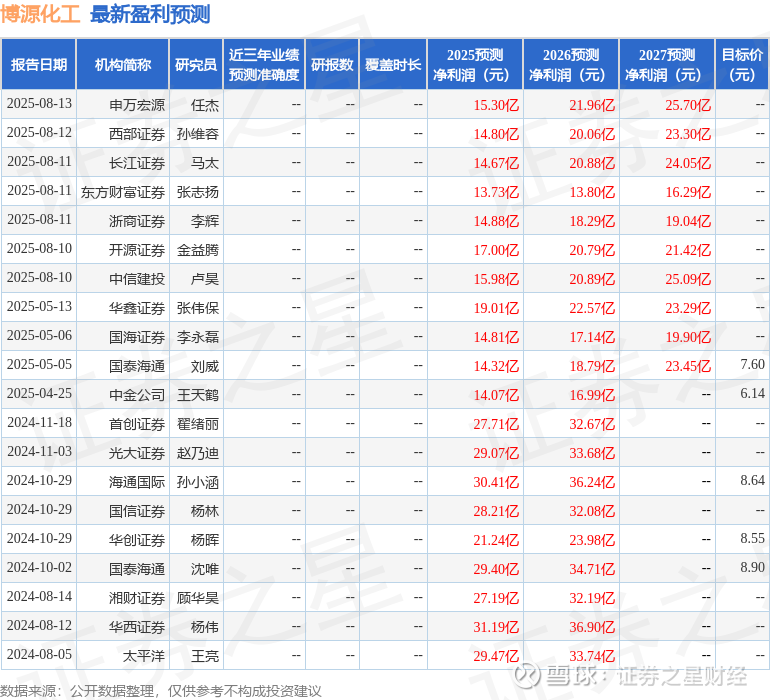
Task: Click the 17.00亿 profit value
Action: [x=496, y=250]
